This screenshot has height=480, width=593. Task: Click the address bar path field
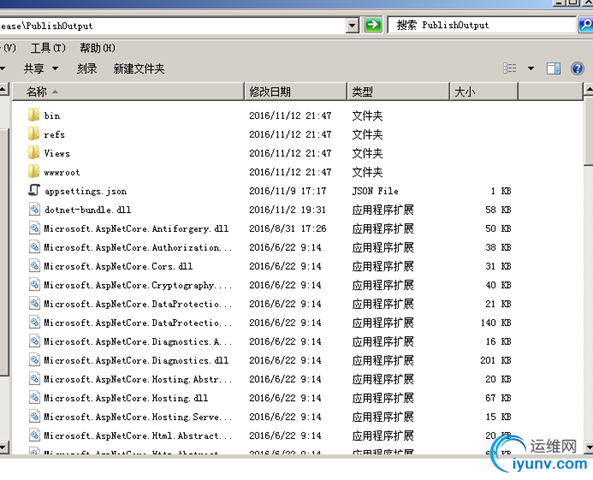coord(172,25)
